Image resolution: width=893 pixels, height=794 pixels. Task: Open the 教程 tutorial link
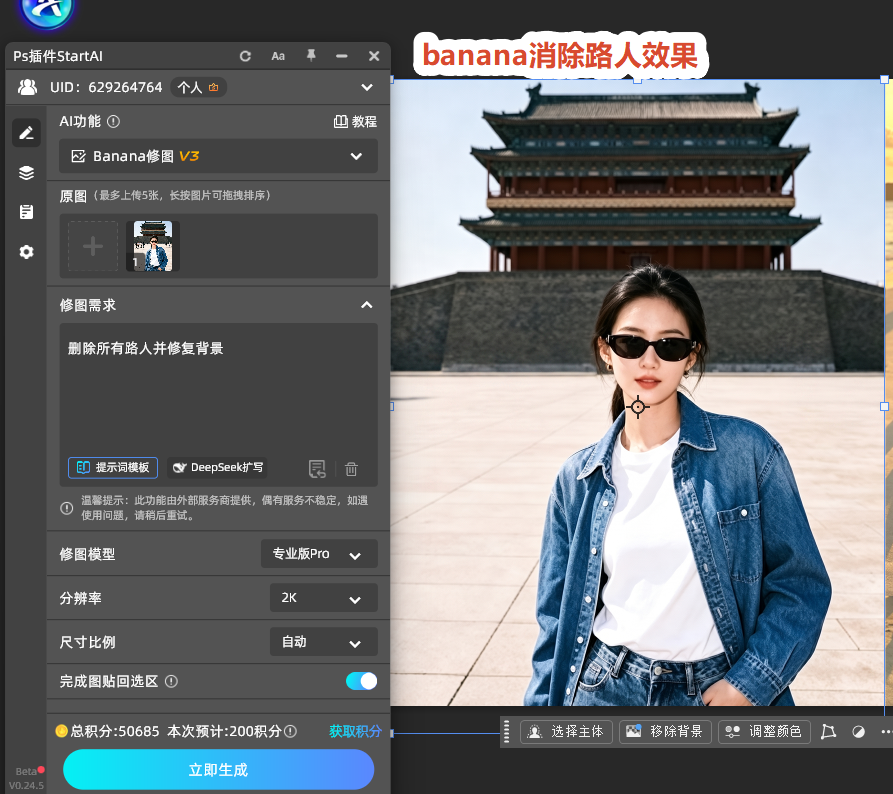[x=355, y=121]
